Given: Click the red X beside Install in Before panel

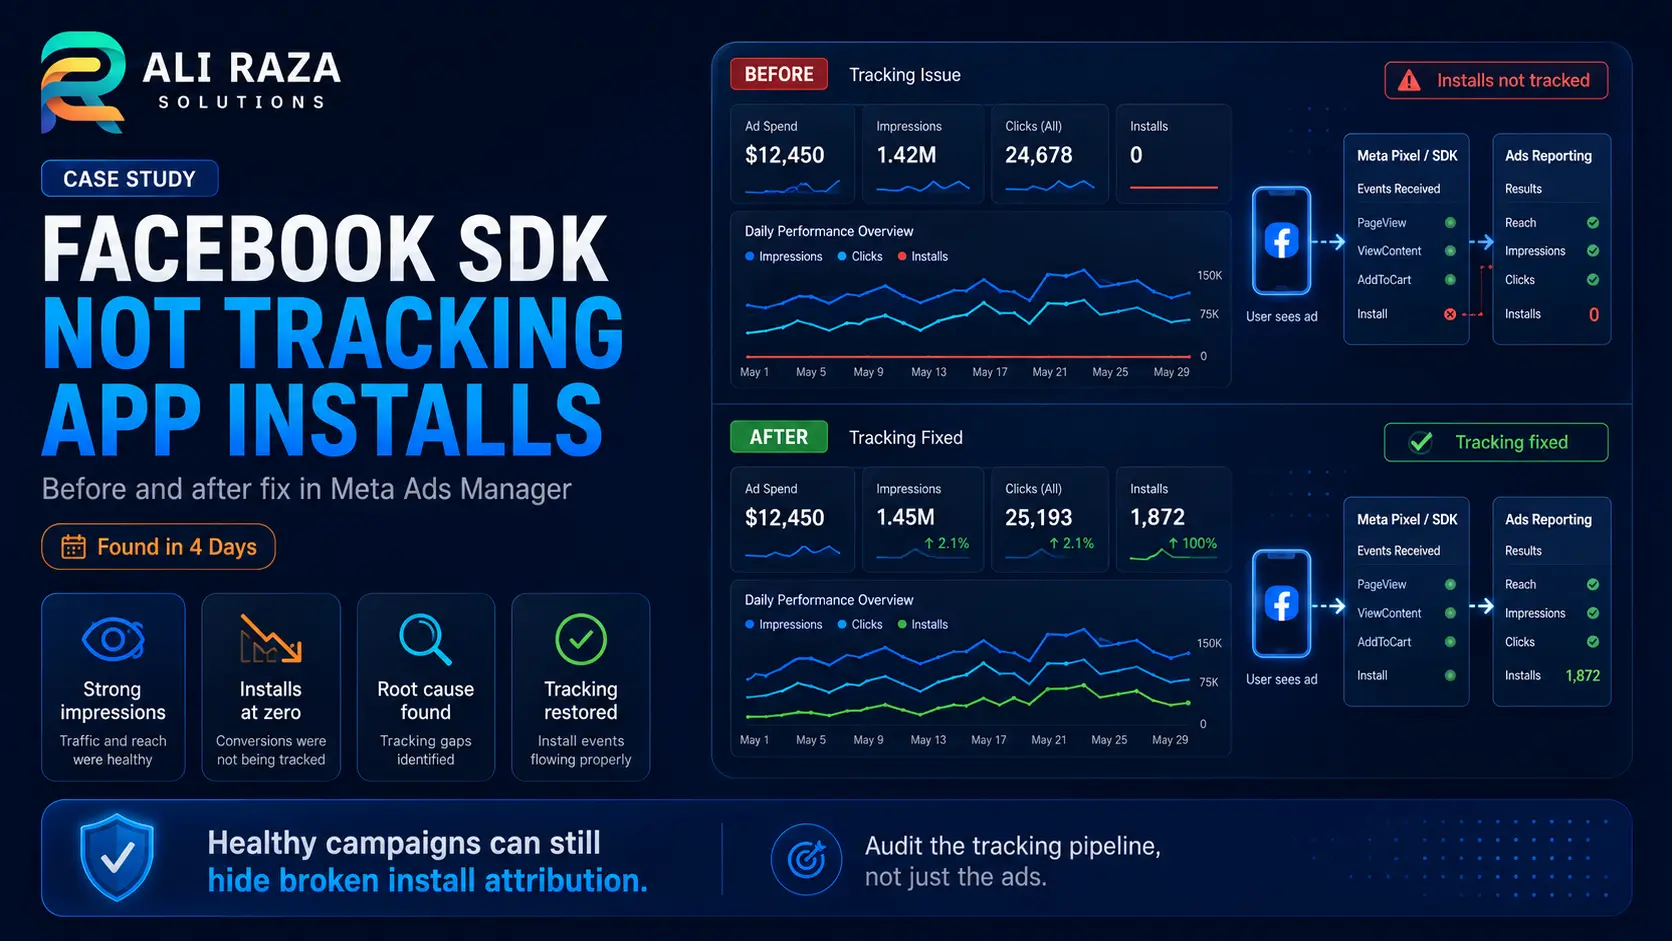Looking at the screenshot, I should (x=1450, y=314).
